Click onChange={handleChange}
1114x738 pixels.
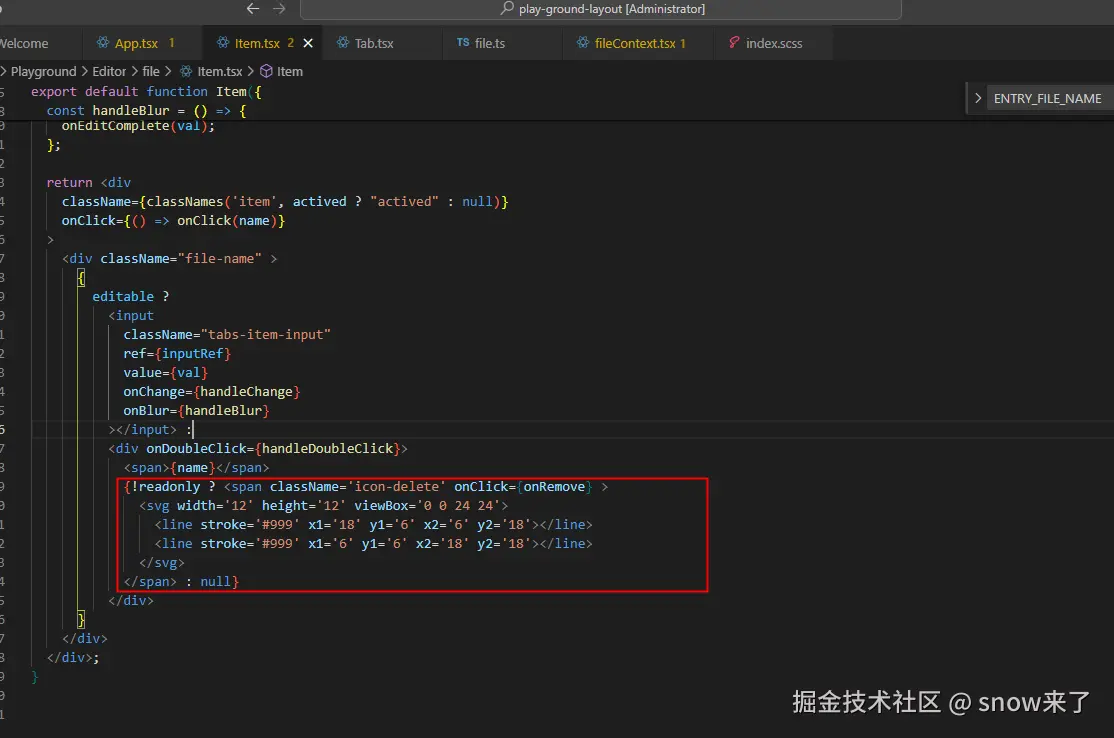click(x=212, y=392)
